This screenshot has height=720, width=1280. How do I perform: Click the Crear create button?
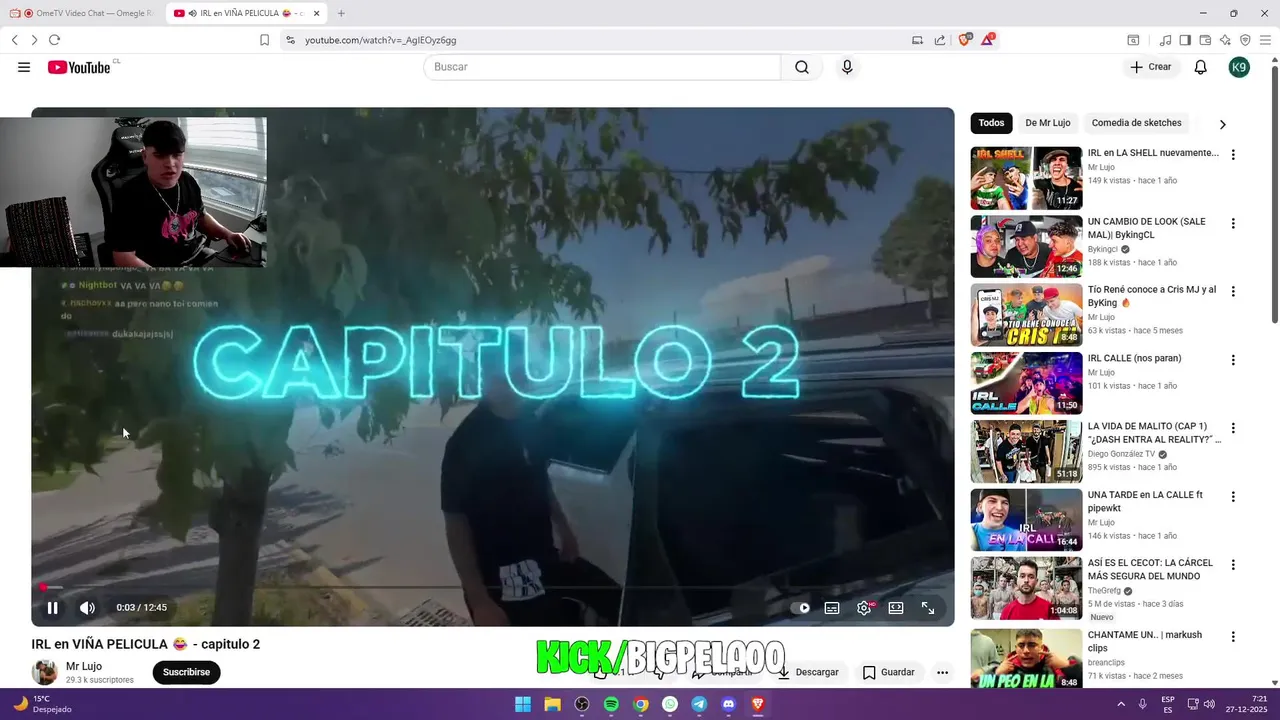click(1151, 67)
